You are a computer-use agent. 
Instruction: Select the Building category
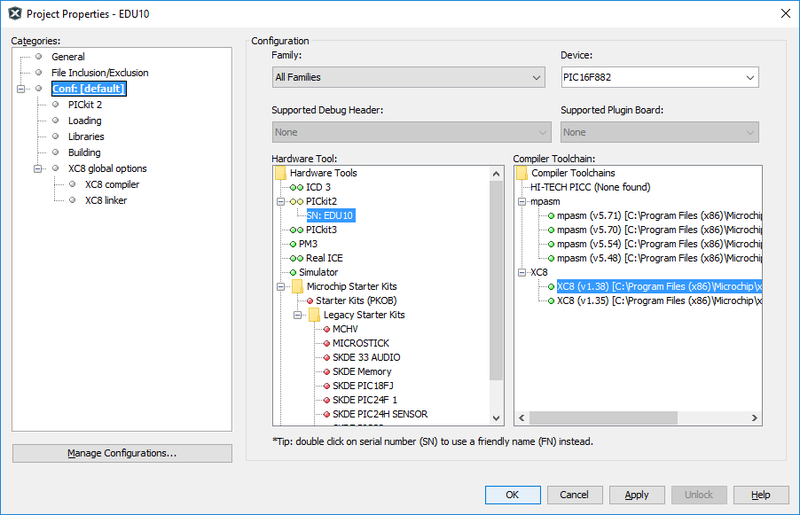point(84,152)
